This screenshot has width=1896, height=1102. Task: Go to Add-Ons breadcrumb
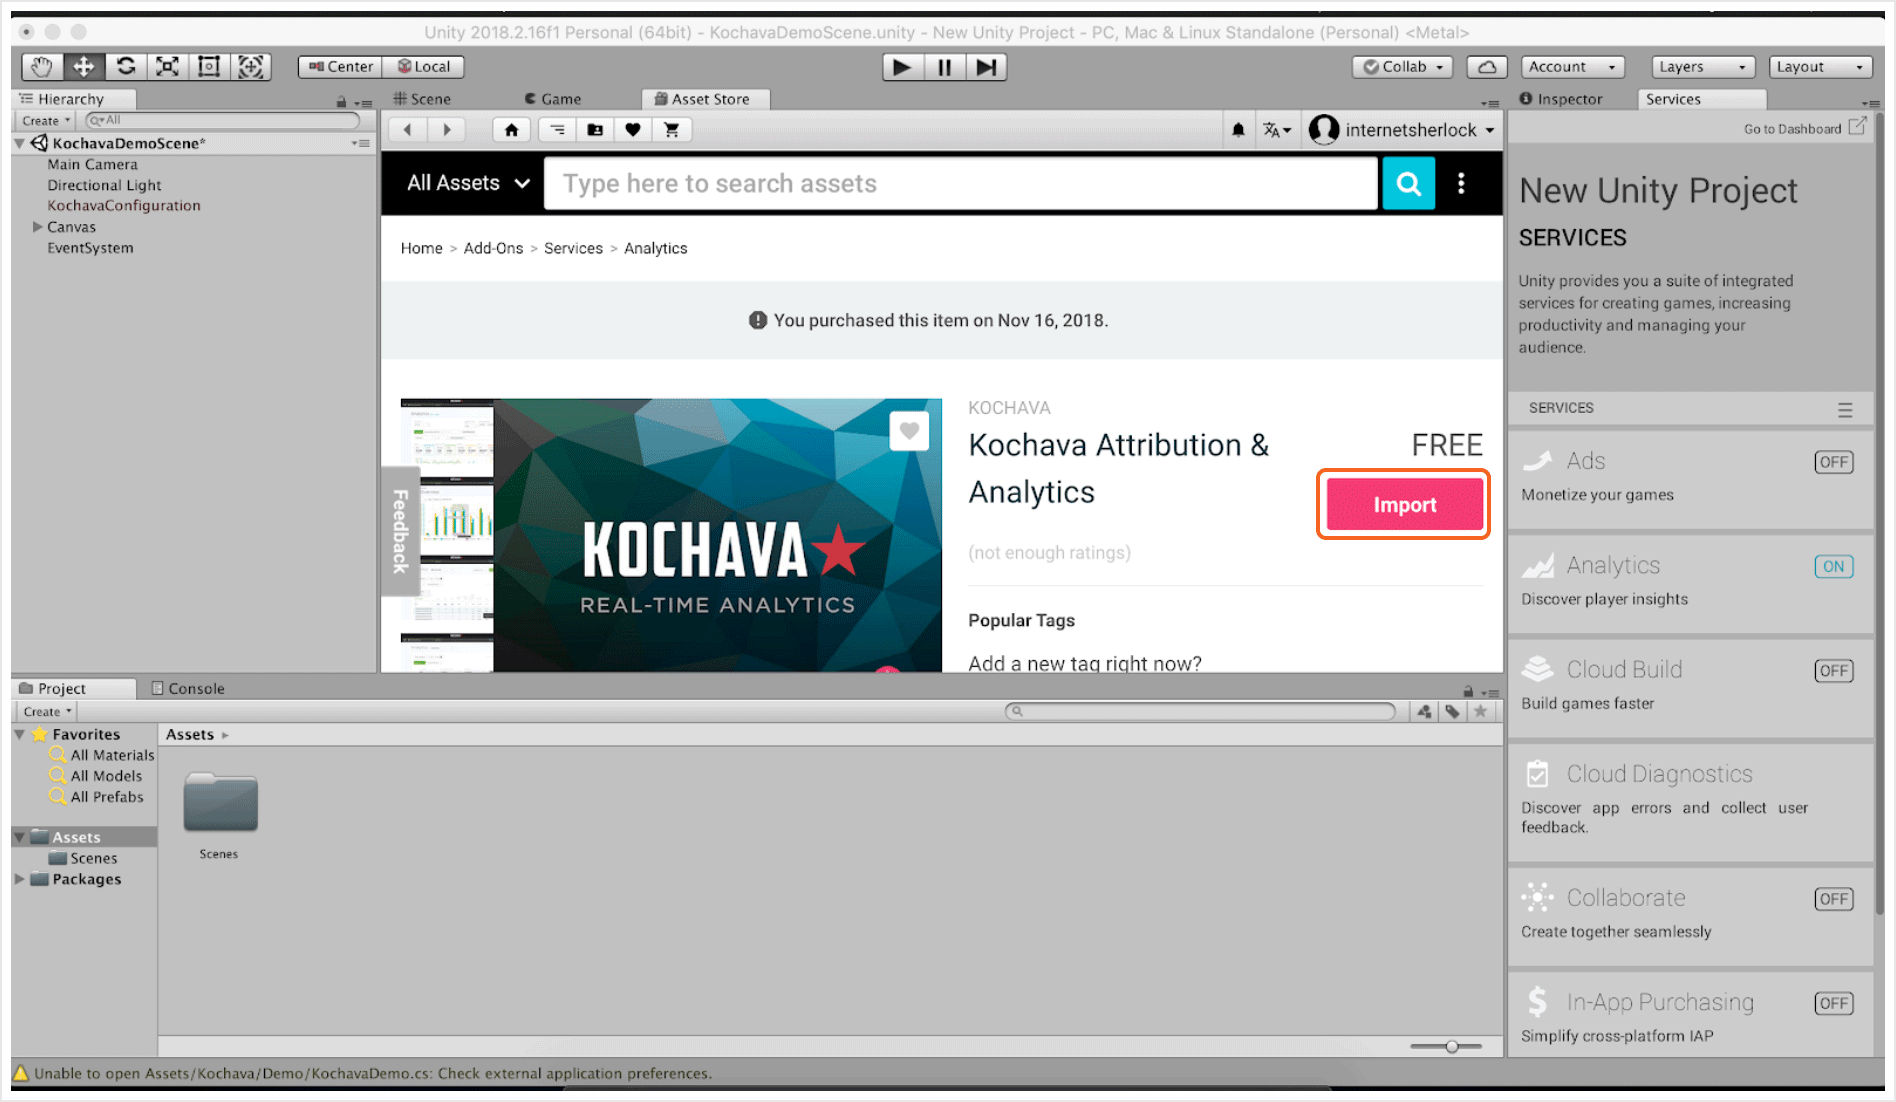[x=493, y=248]
